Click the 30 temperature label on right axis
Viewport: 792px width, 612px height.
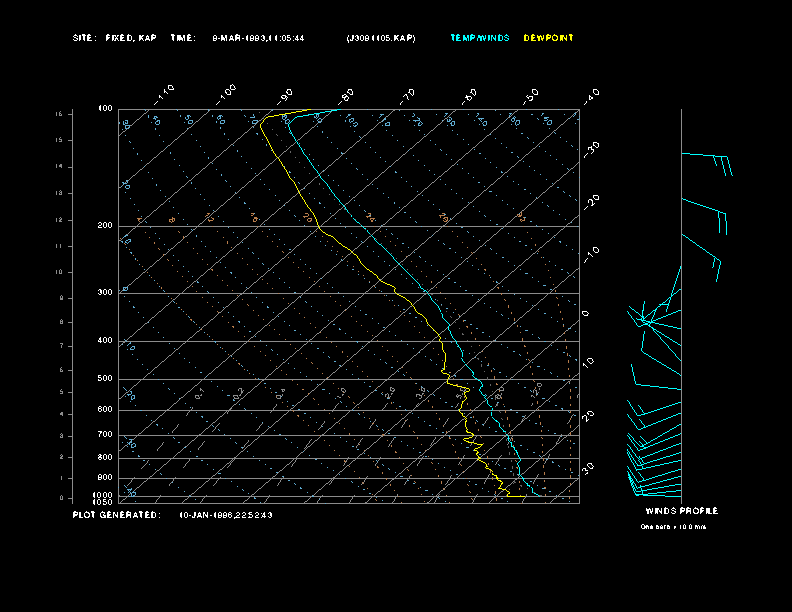coord(589,467)
